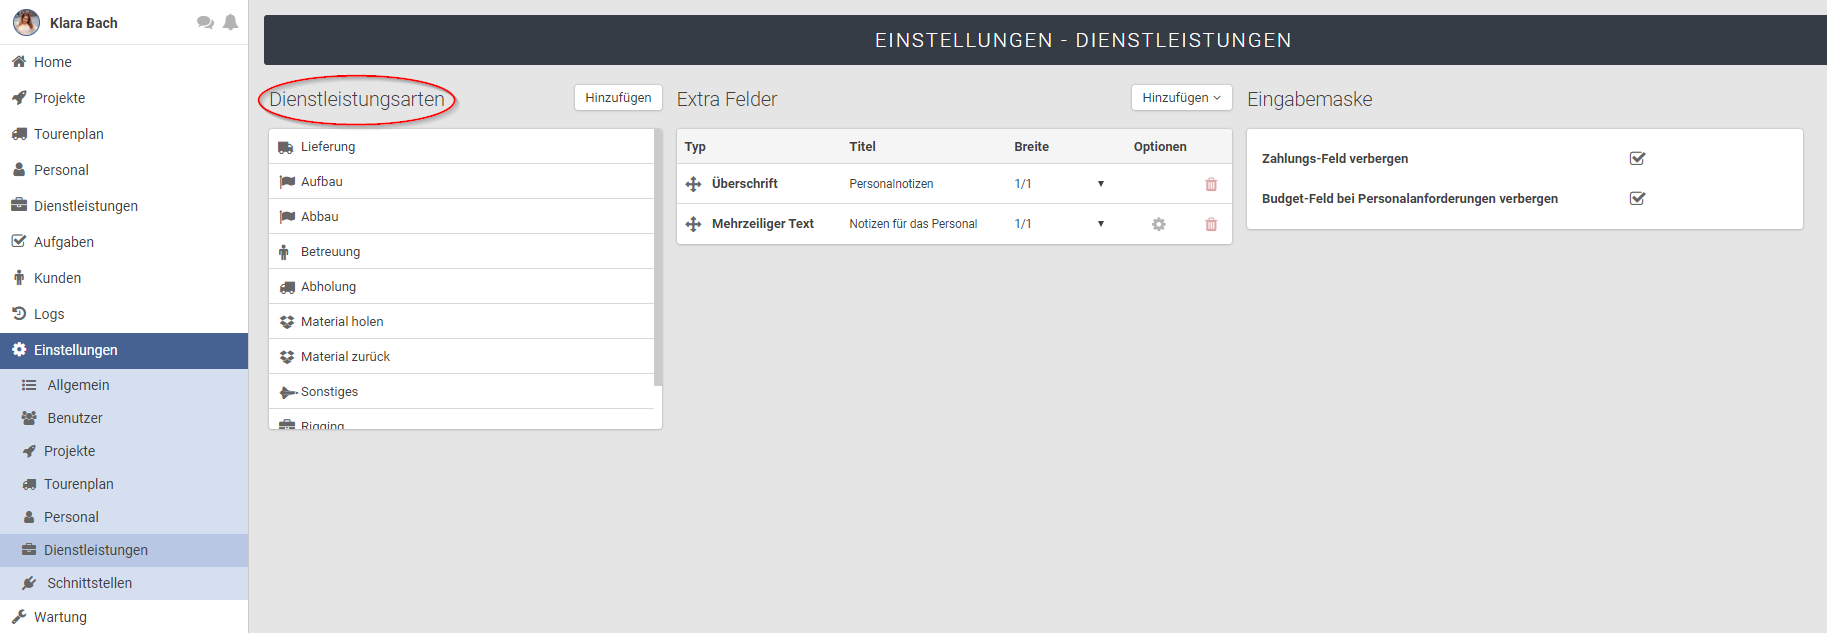Delete the Mehrzeiliger Text field via its trash icon
1827x633 pixels.
[1211, 224]
